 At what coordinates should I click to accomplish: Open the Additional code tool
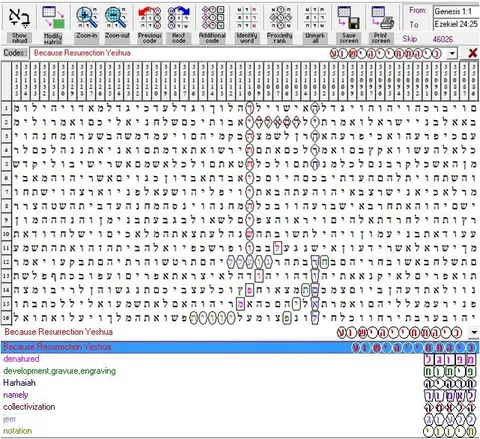coord(212,17)
